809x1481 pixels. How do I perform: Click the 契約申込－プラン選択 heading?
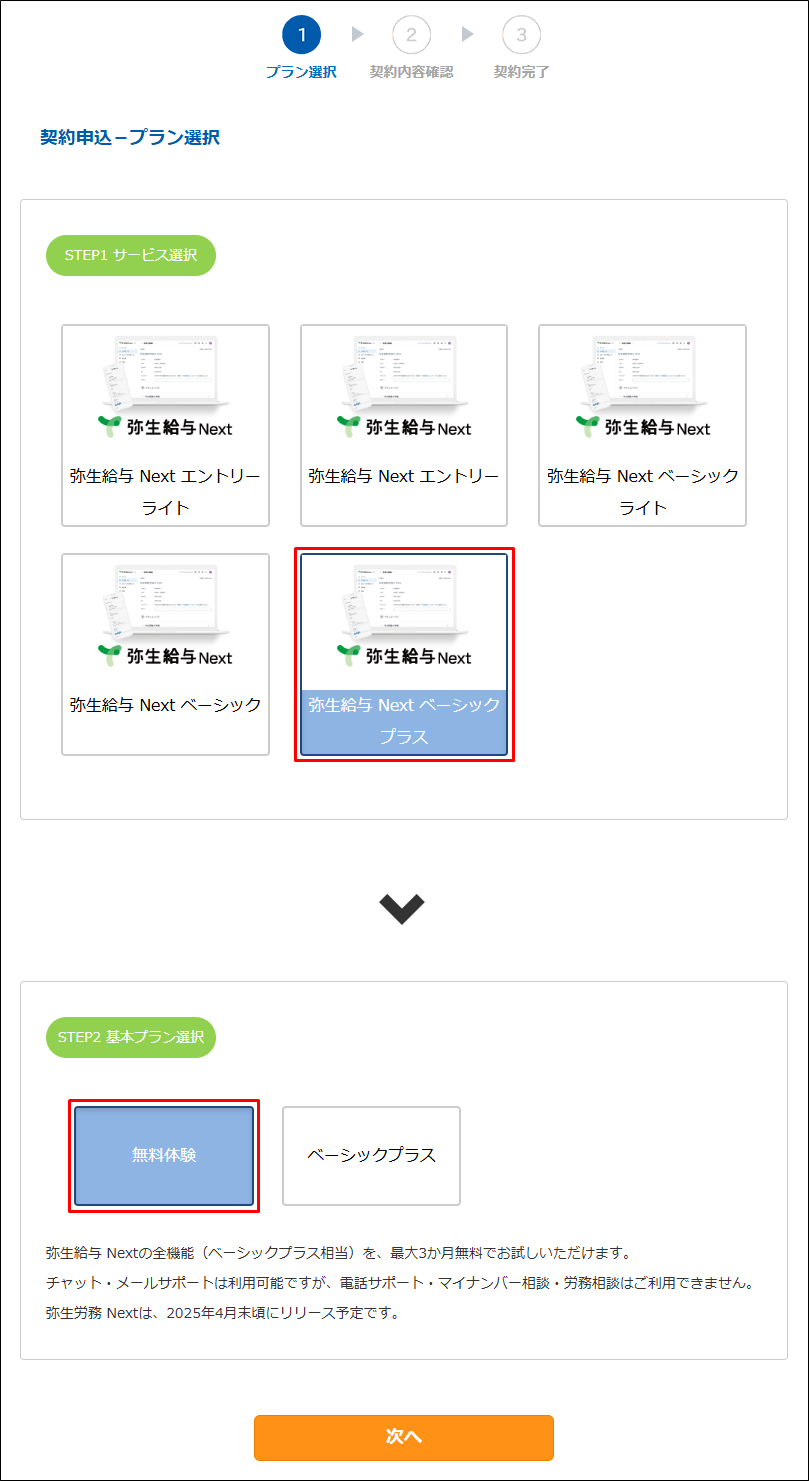click(x=130, y=138)
